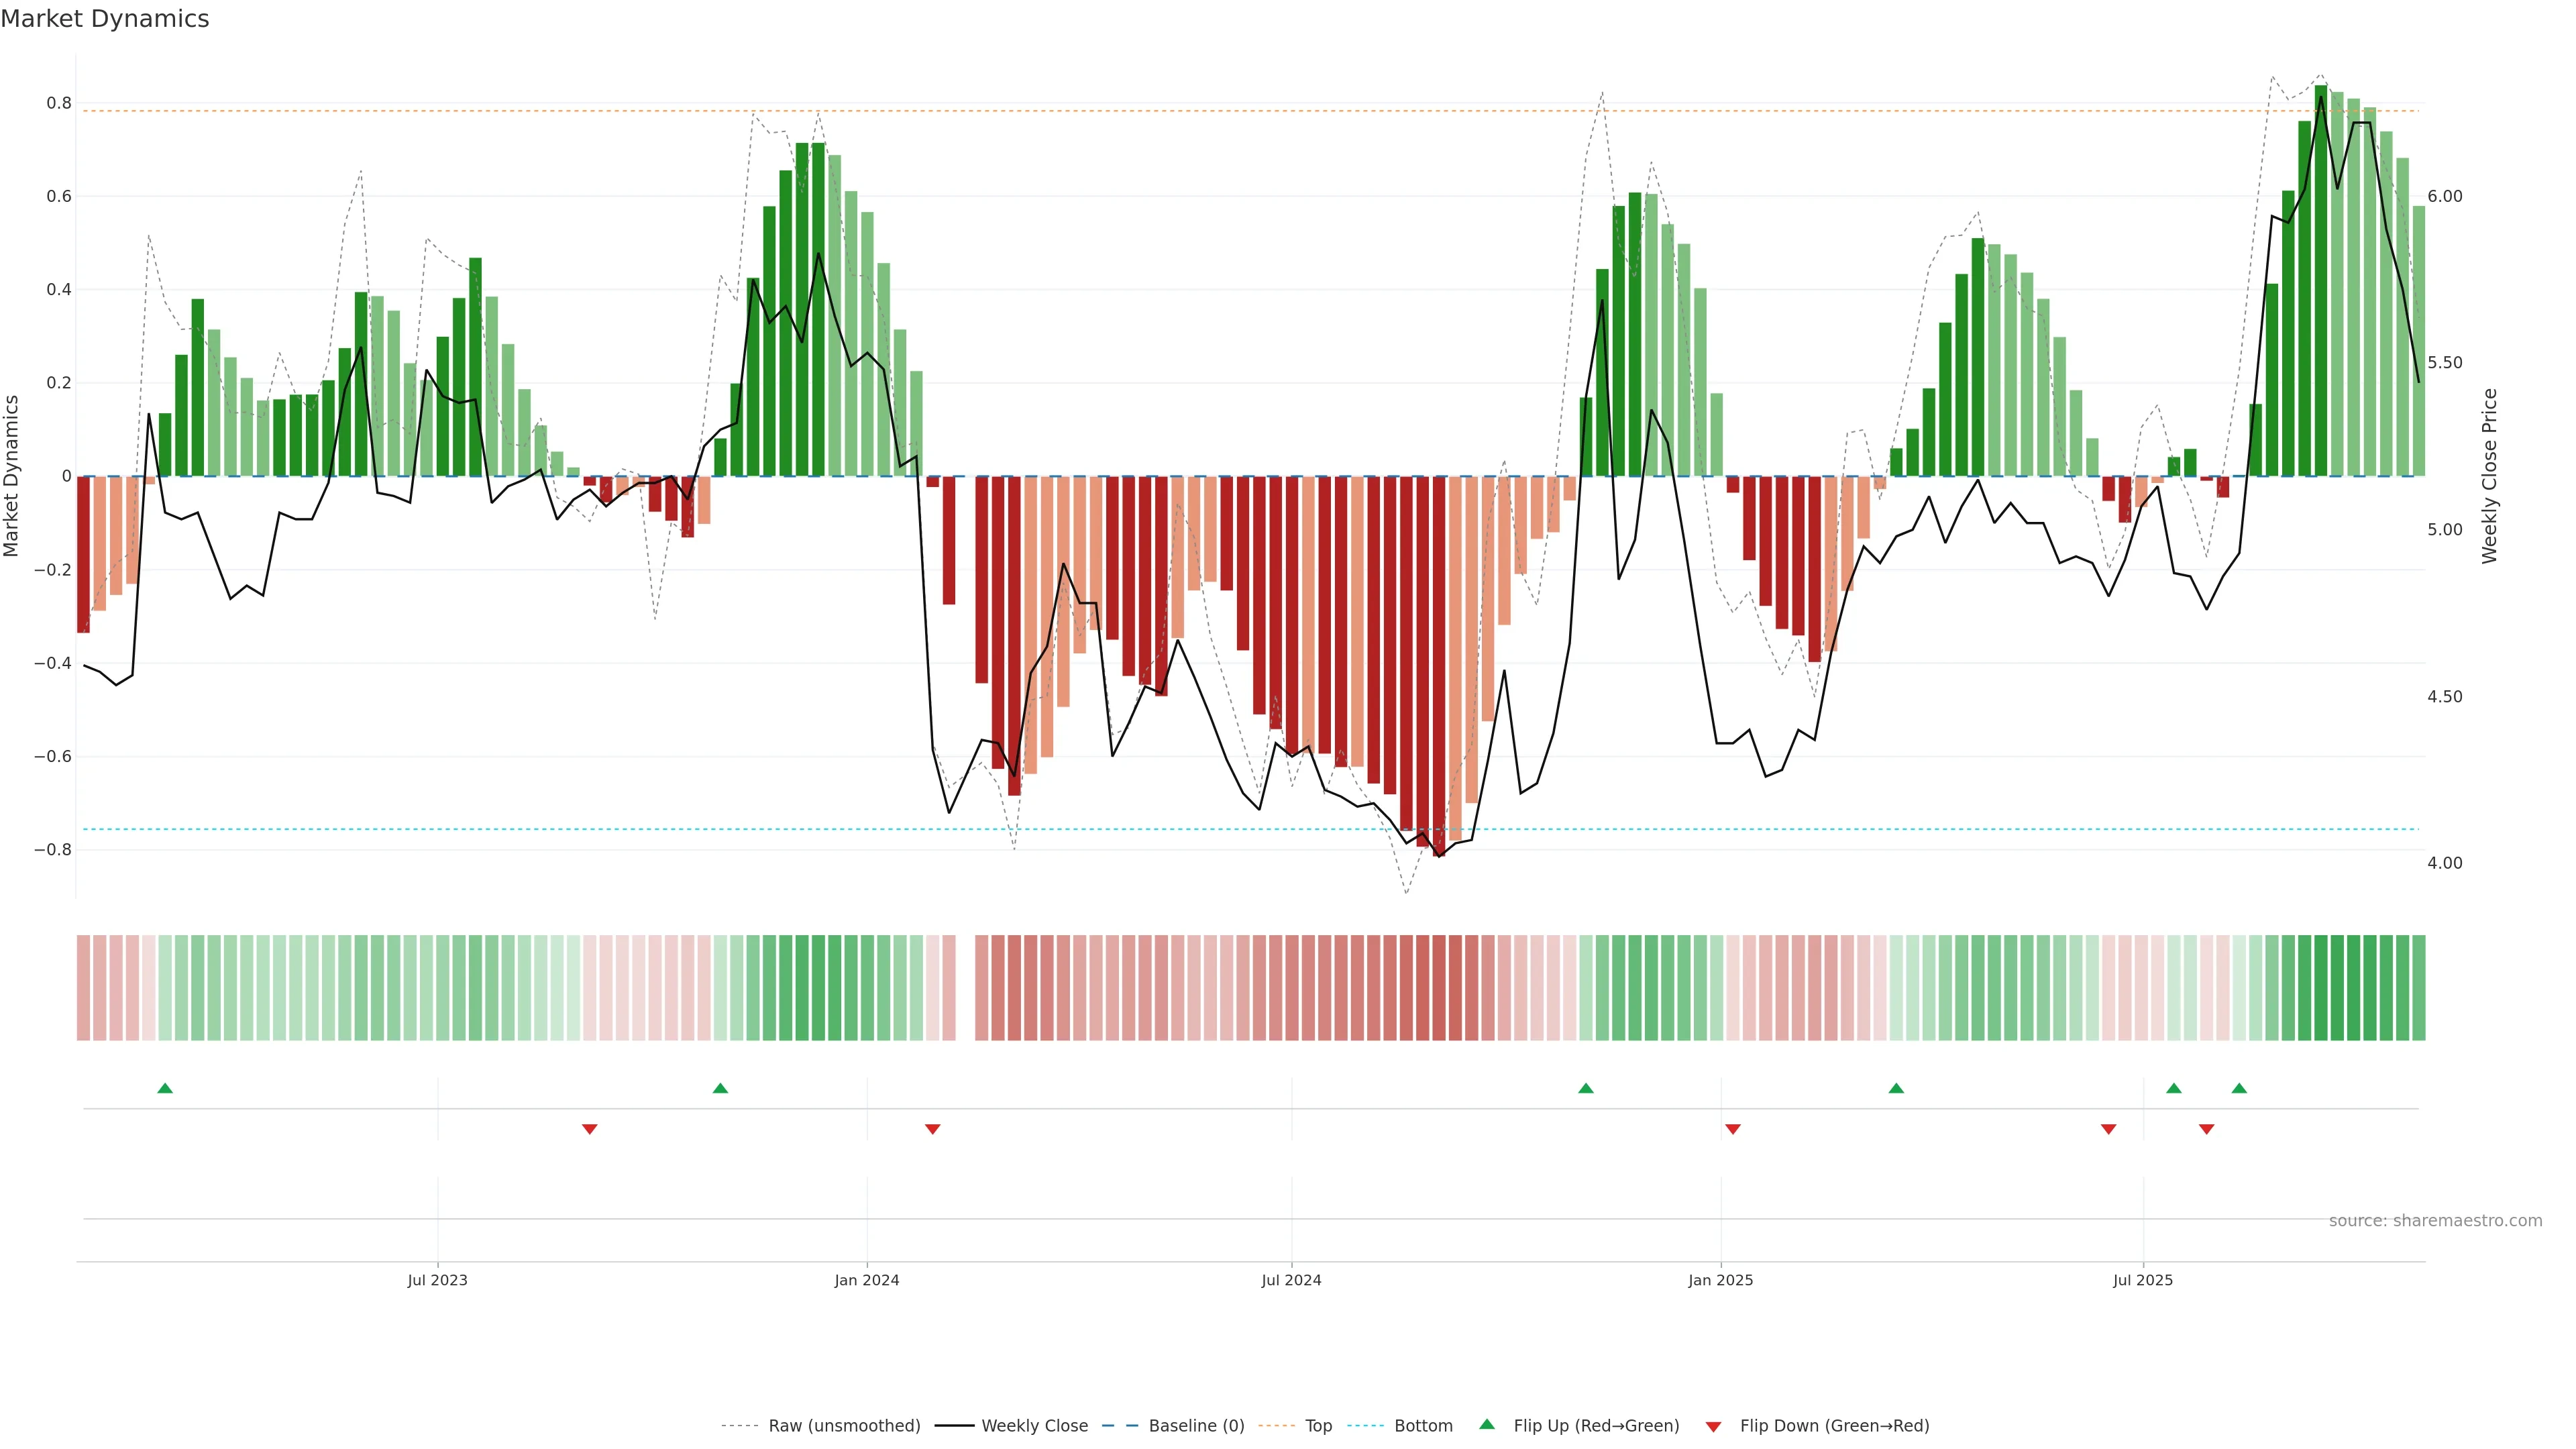Click the rightmost red Flip Down triangle marker
Viewport: 2576px width, 1449px height.
coord(2206,1129)
